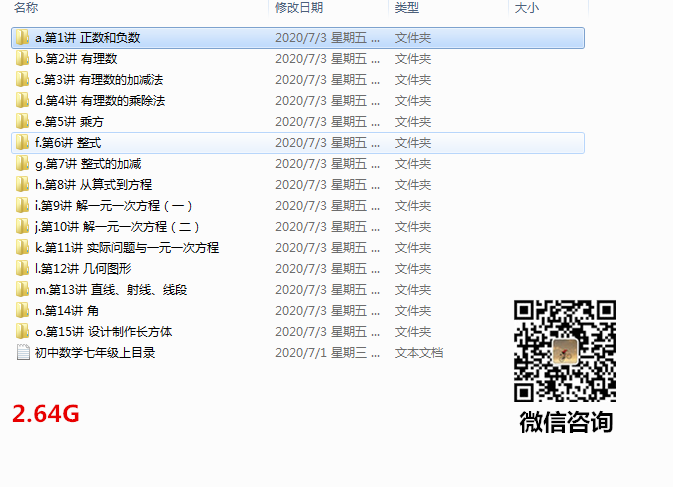Click the date cell of a.第1讲 row
The width and height of the screenshot is (673, 487).
pyautogui.click(x=327, y=38)
